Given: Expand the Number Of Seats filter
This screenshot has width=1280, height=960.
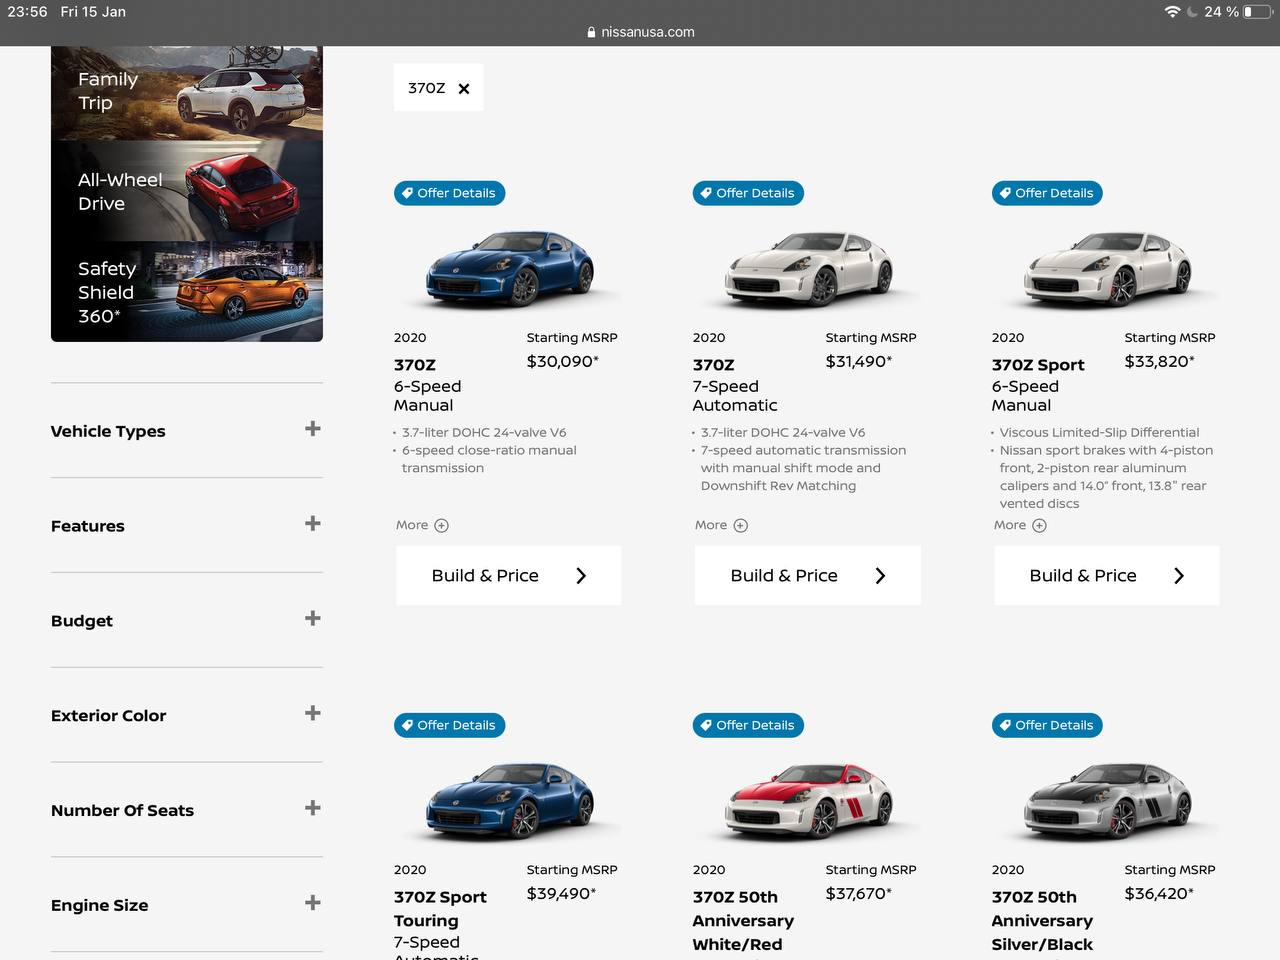Looking at the screenshot, I should coord(186,810).
